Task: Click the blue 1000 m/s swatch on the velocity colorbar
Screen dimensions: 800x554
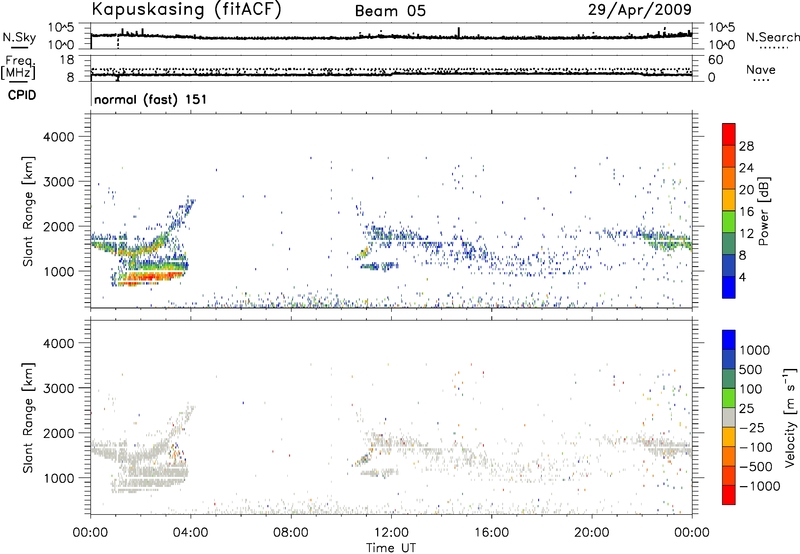Action: point(729,340)
